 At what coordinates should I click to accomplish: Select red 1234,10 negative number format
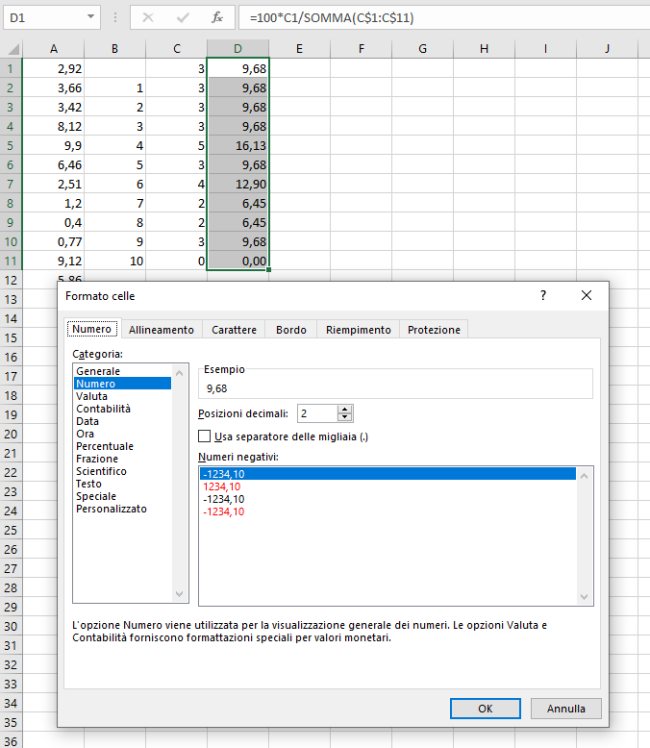(221, 486)
